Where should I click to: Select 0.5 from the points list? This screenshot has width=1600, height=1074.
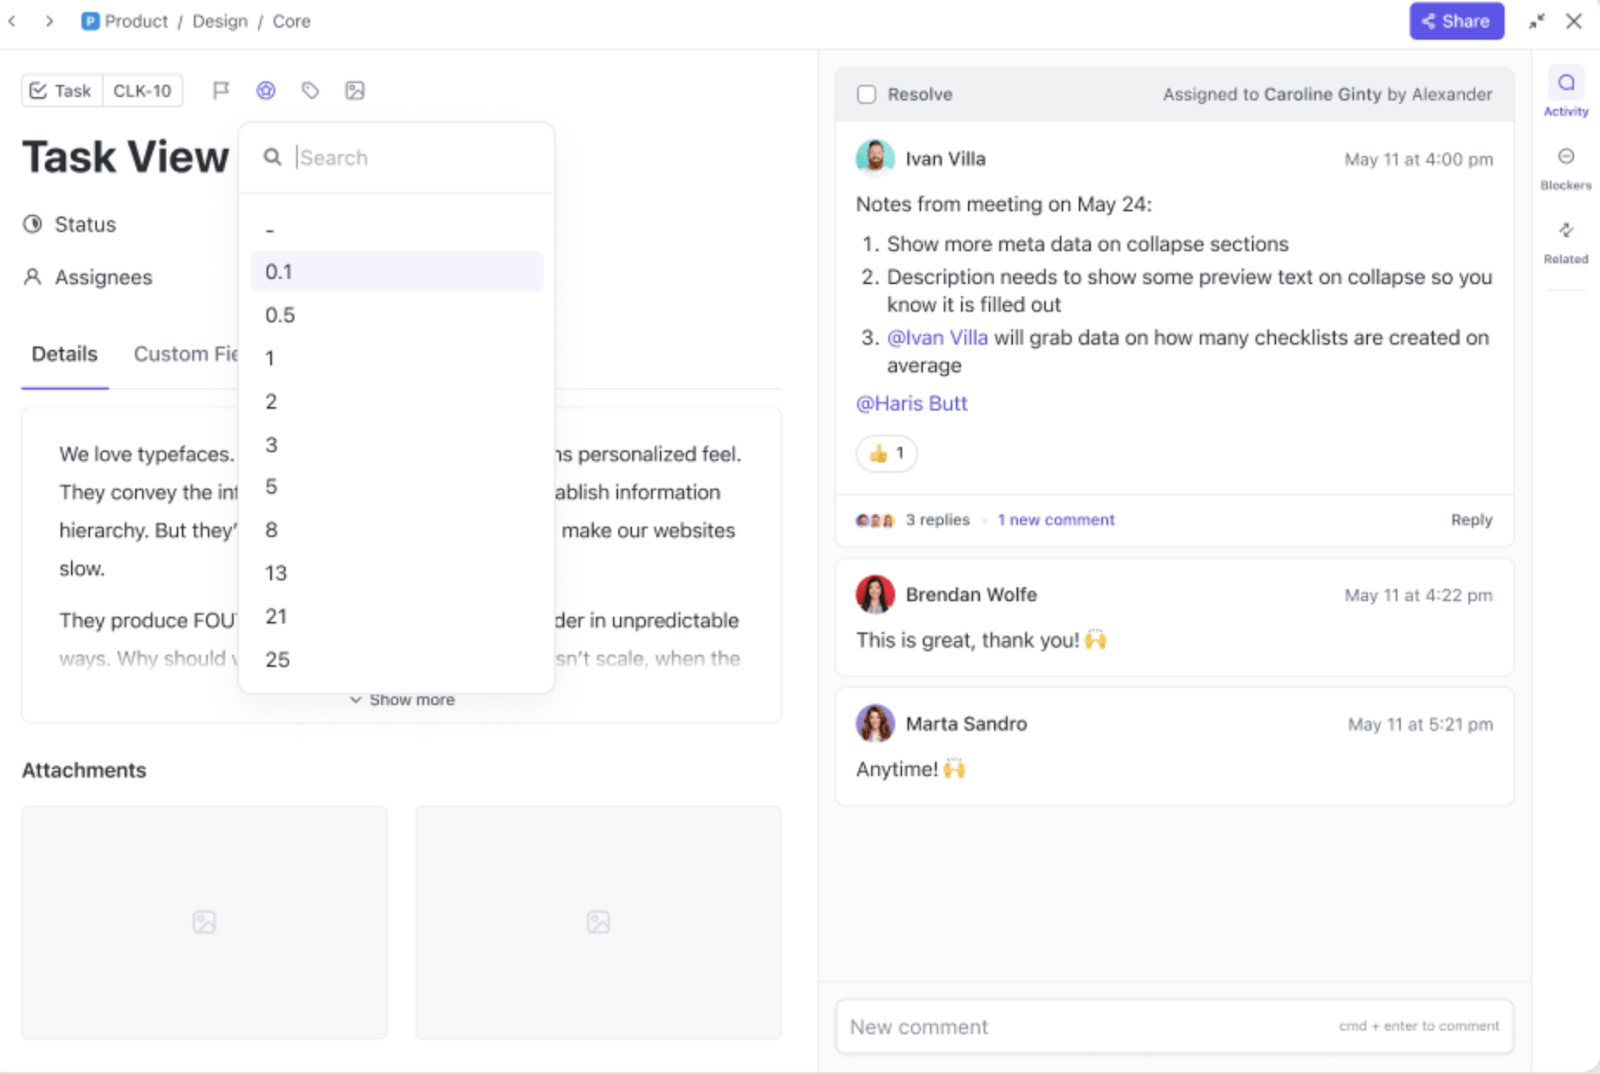point(280,315)
